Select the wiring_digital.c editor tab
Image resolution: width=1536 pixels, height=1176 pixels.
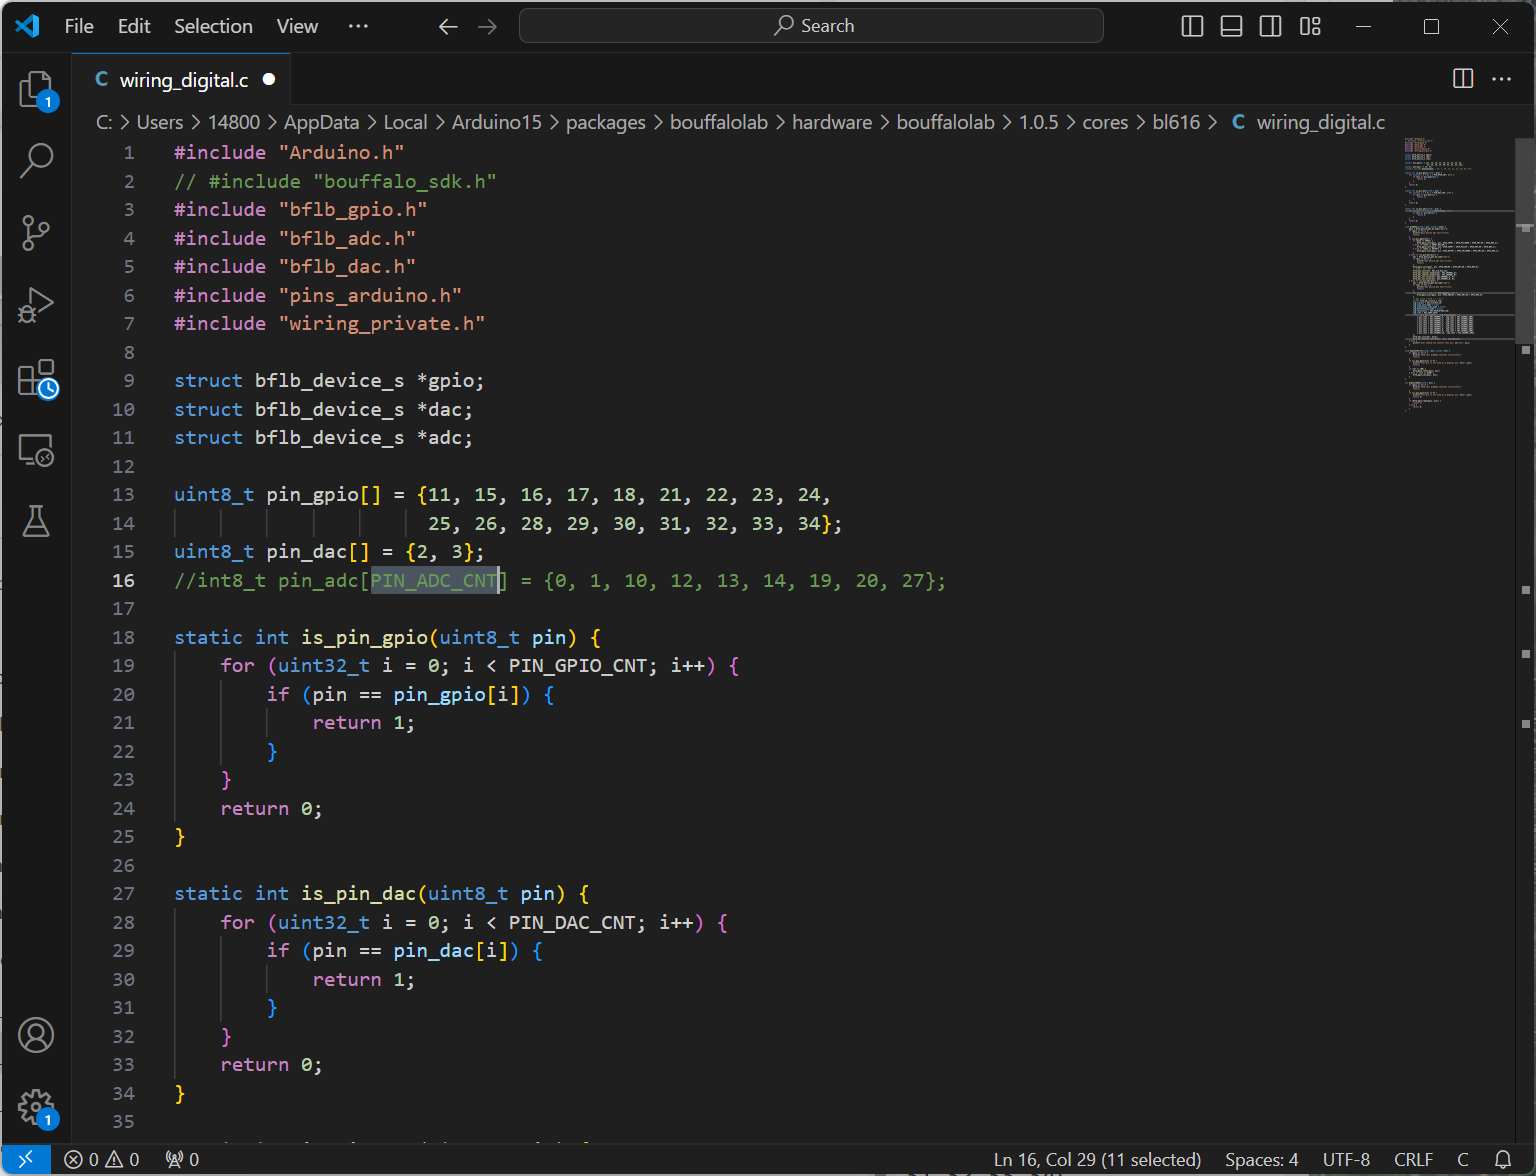pyautogui.click(x=183, y=80)
